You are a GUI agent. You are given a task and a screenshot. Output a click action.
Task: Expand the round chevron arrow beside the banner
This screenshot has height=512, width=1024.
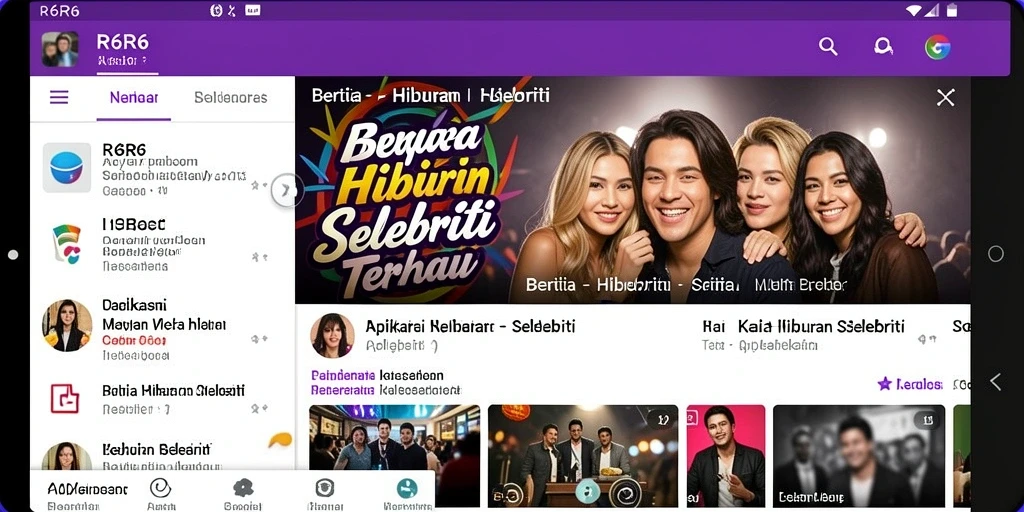[x=287, y=190]
